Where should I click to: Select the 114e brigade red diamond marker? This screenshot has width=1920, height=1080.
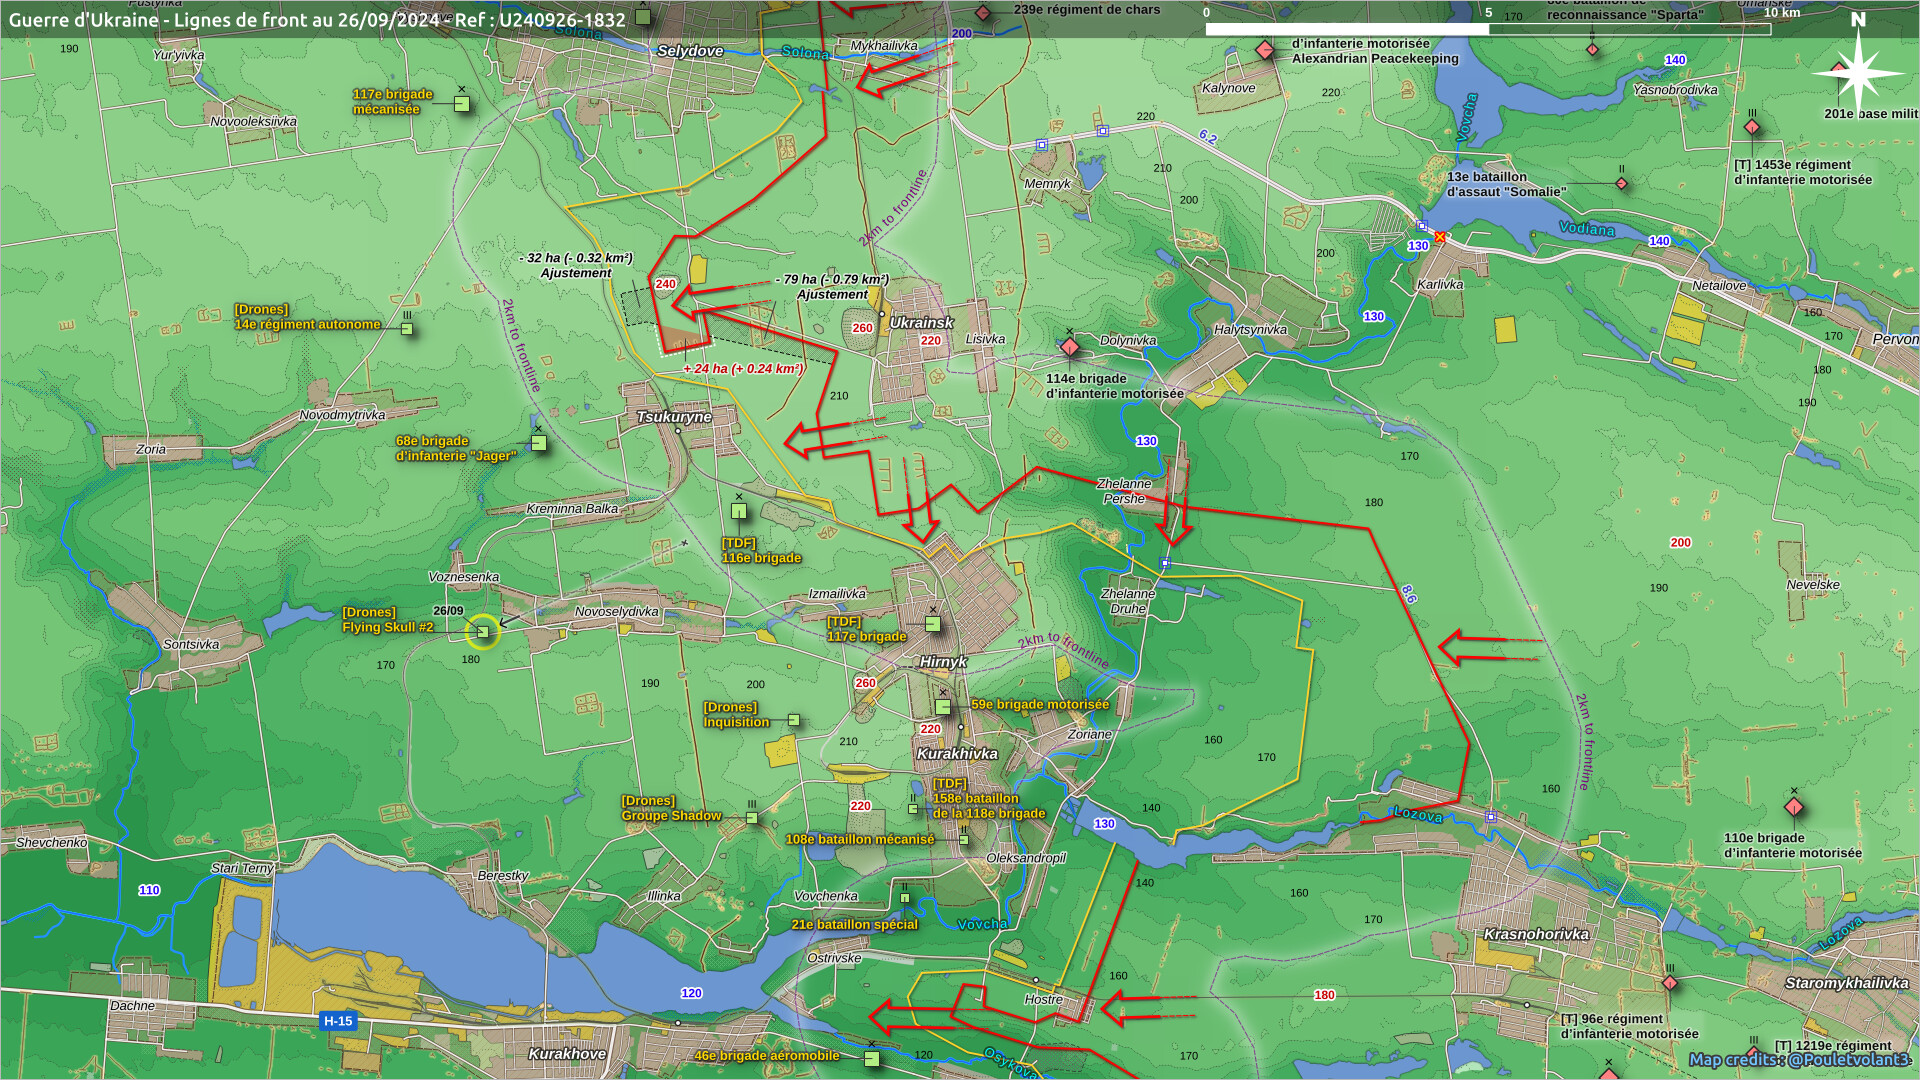pyautogui.click(x=1070, y=347)
